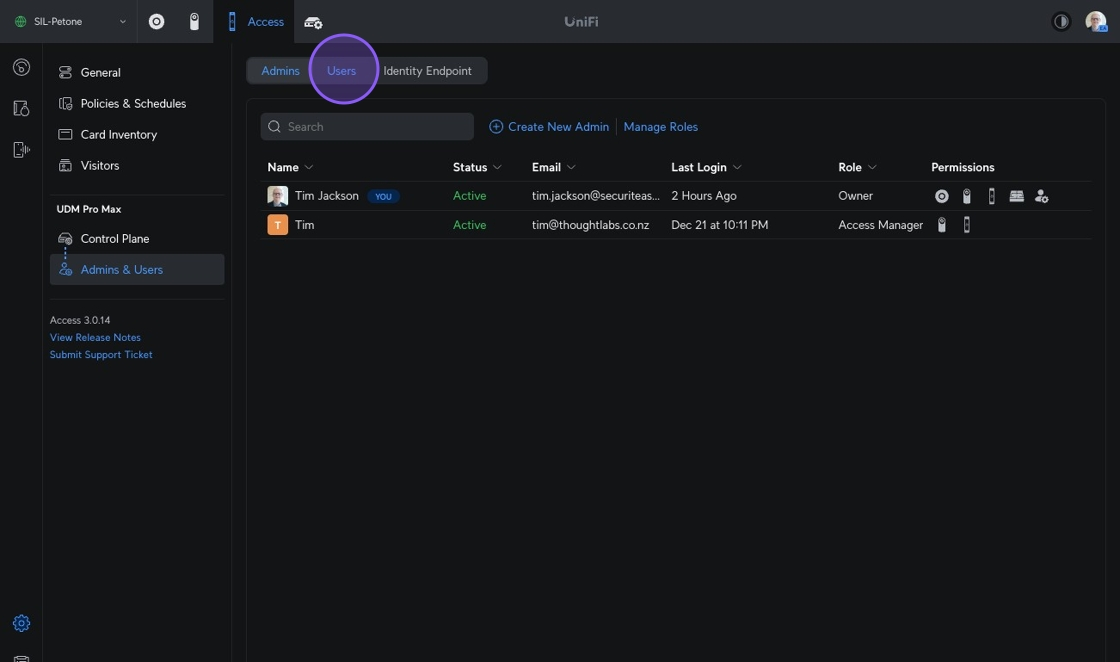Switch to the Identity Endpoint tab
The width and height of the screenshot is (1120, 662).
tap(427, 71)
